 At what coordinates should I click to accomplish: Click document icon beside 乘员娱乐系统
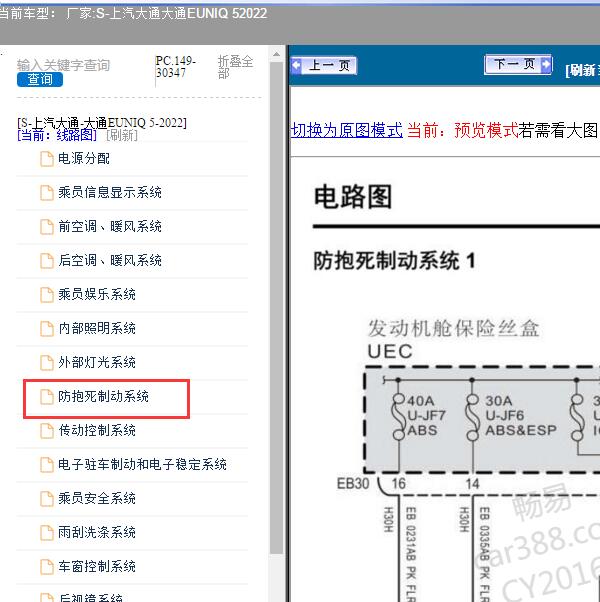47,295
